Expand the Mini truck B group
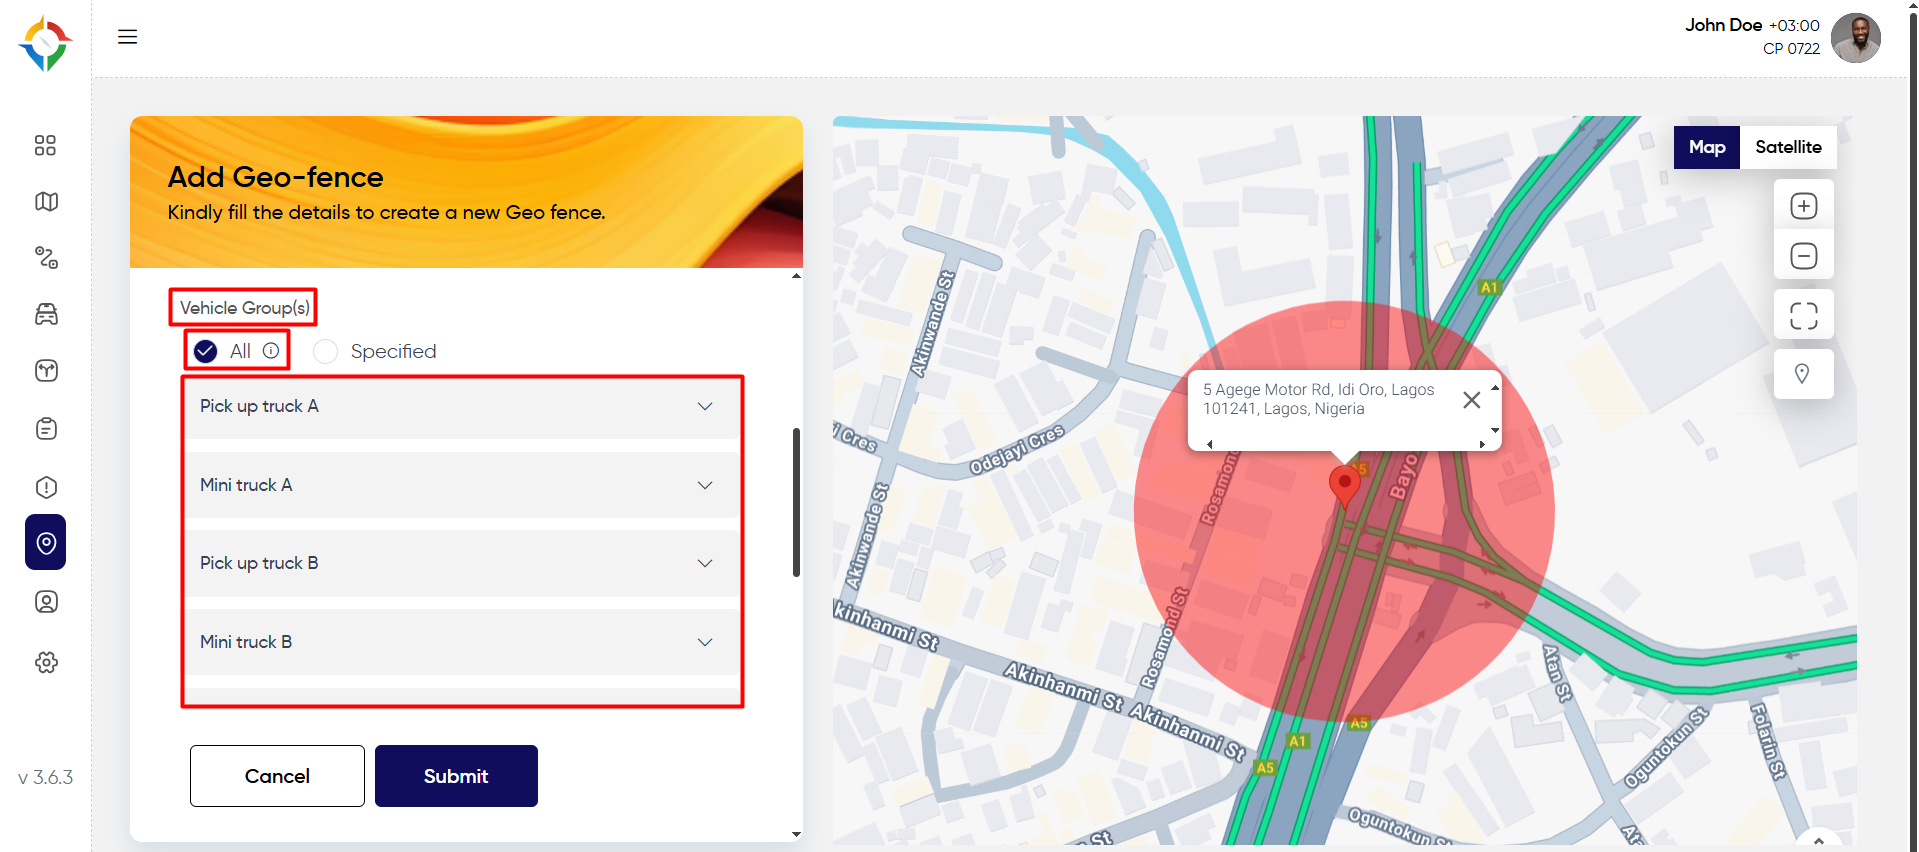1919x852 pixels. click(x=462, y=642)
